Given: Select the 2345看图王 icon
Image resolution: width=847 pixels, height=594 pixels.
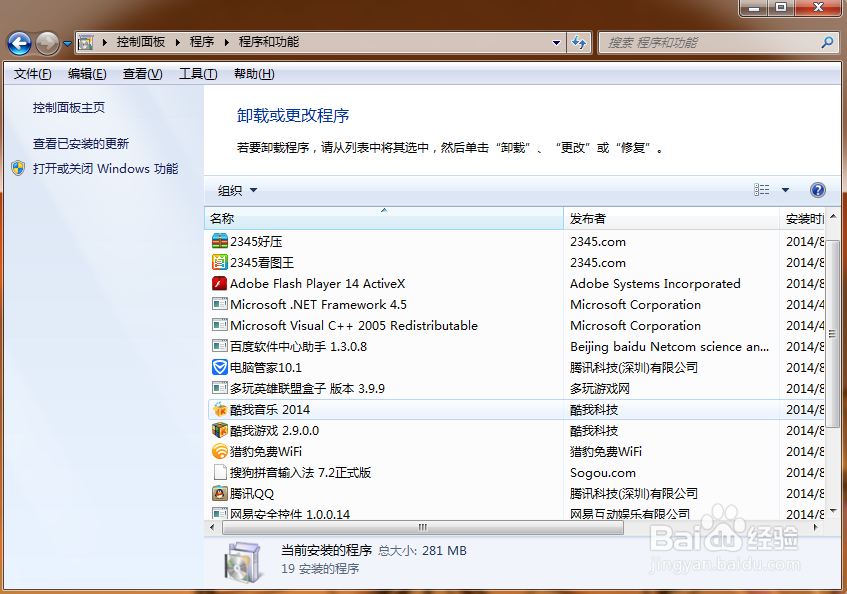Looking at the screenshot, I should click(220, 262).
